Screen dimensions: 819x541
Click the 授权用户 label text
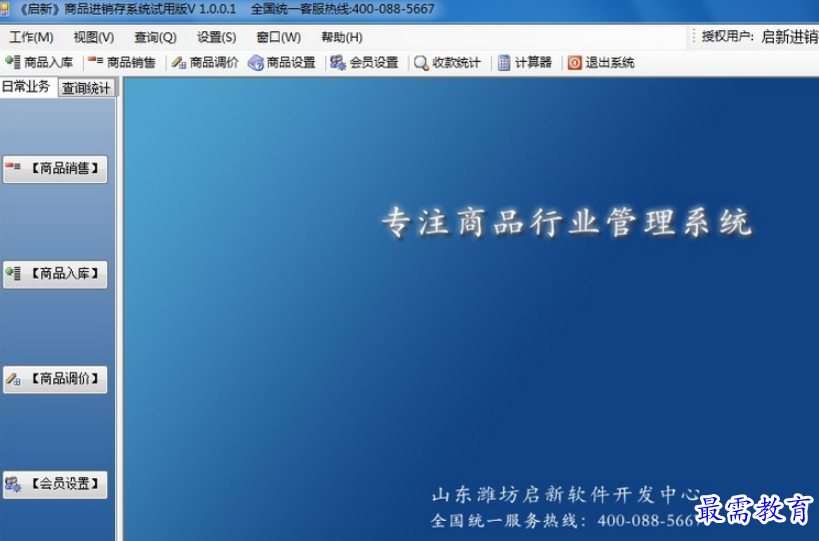pyautogui.click(x=728, y=37)
